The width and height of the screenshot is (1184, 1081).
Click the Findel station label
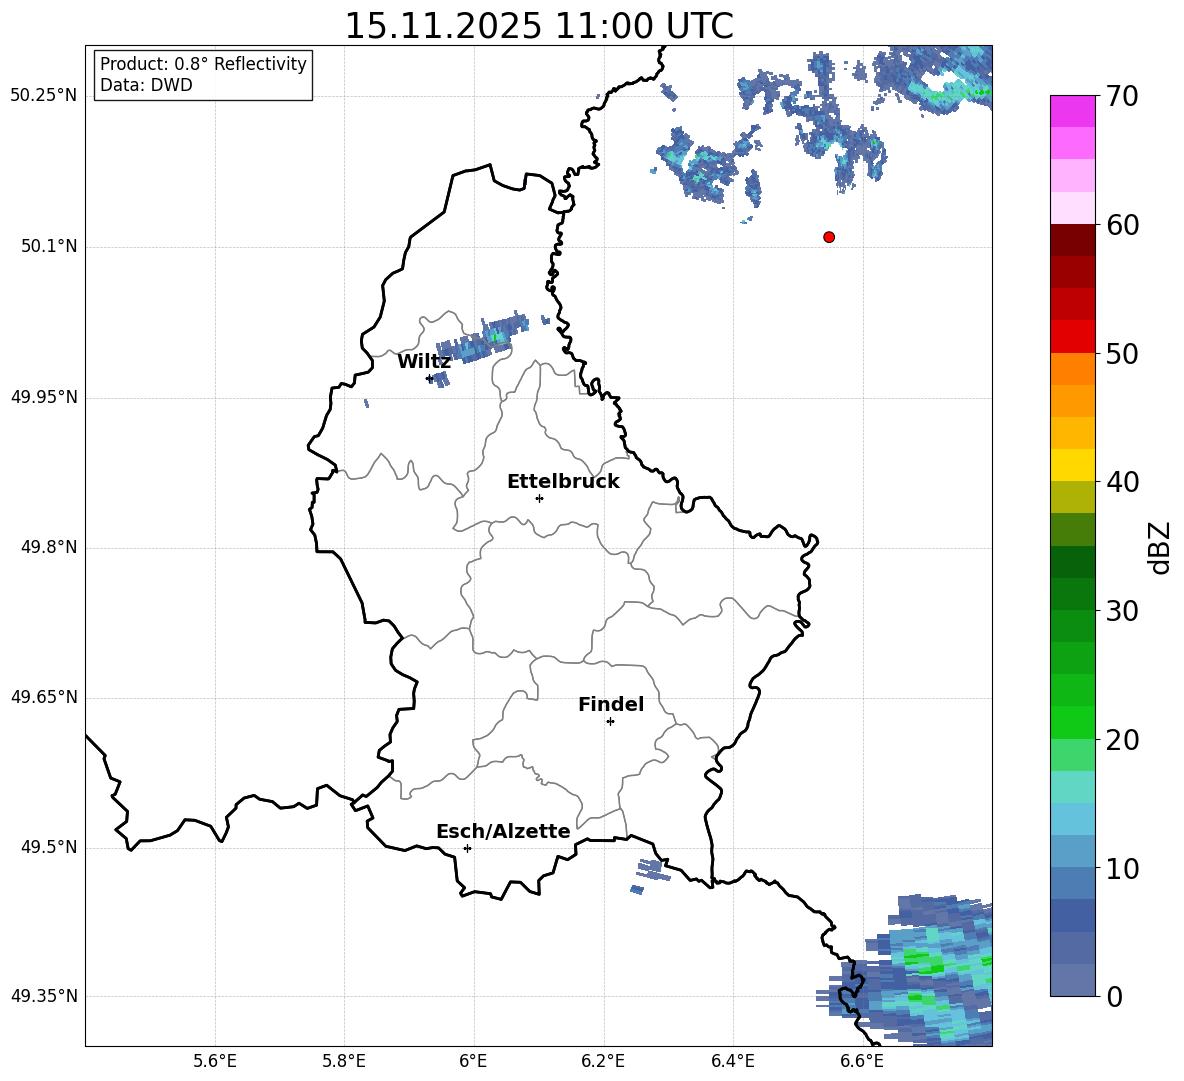click(611, 704)
